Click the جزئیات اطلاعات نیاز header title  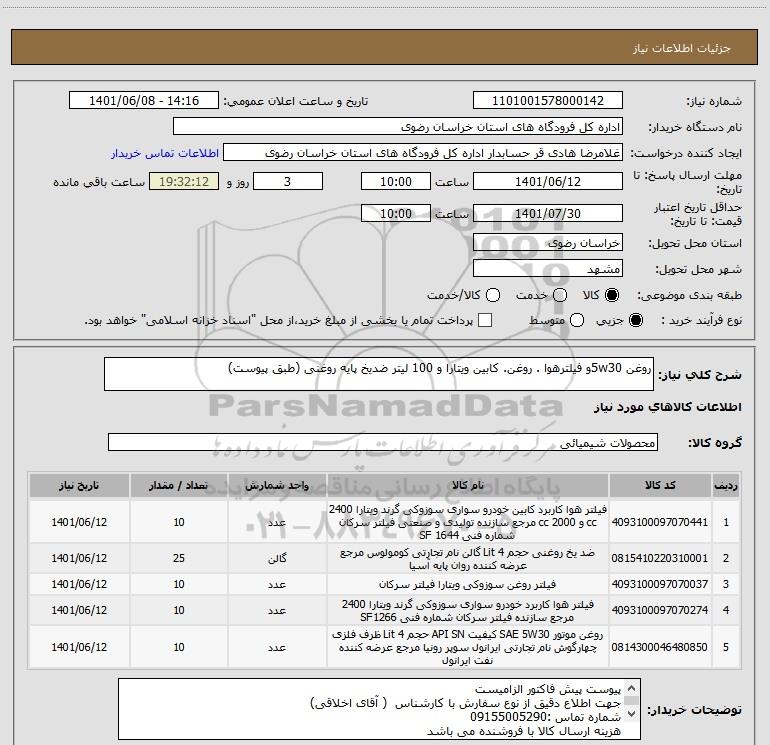click(x=682, y=48)
